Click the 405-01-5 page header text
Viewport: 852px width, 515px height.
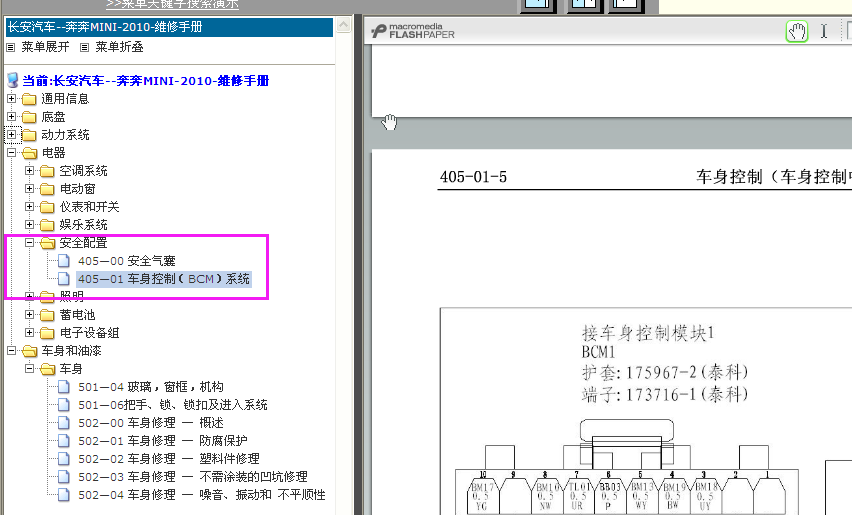(x=473, y=177)
